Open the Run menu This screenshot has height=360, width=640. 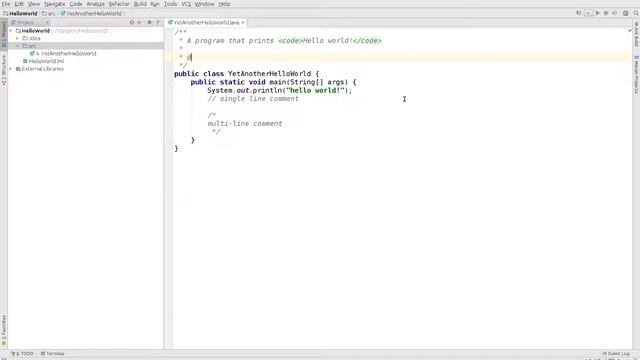pyautogui.click(x=155, y=4)
